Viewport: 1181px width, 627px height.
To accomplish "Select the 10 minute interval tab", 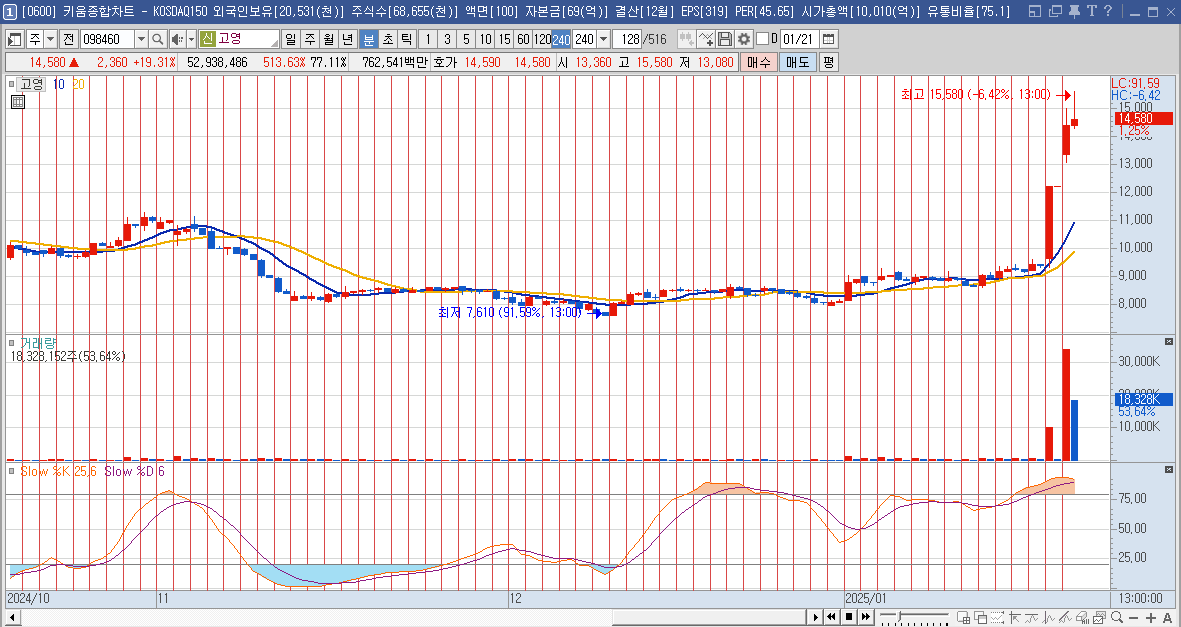I will pos(485,39).
